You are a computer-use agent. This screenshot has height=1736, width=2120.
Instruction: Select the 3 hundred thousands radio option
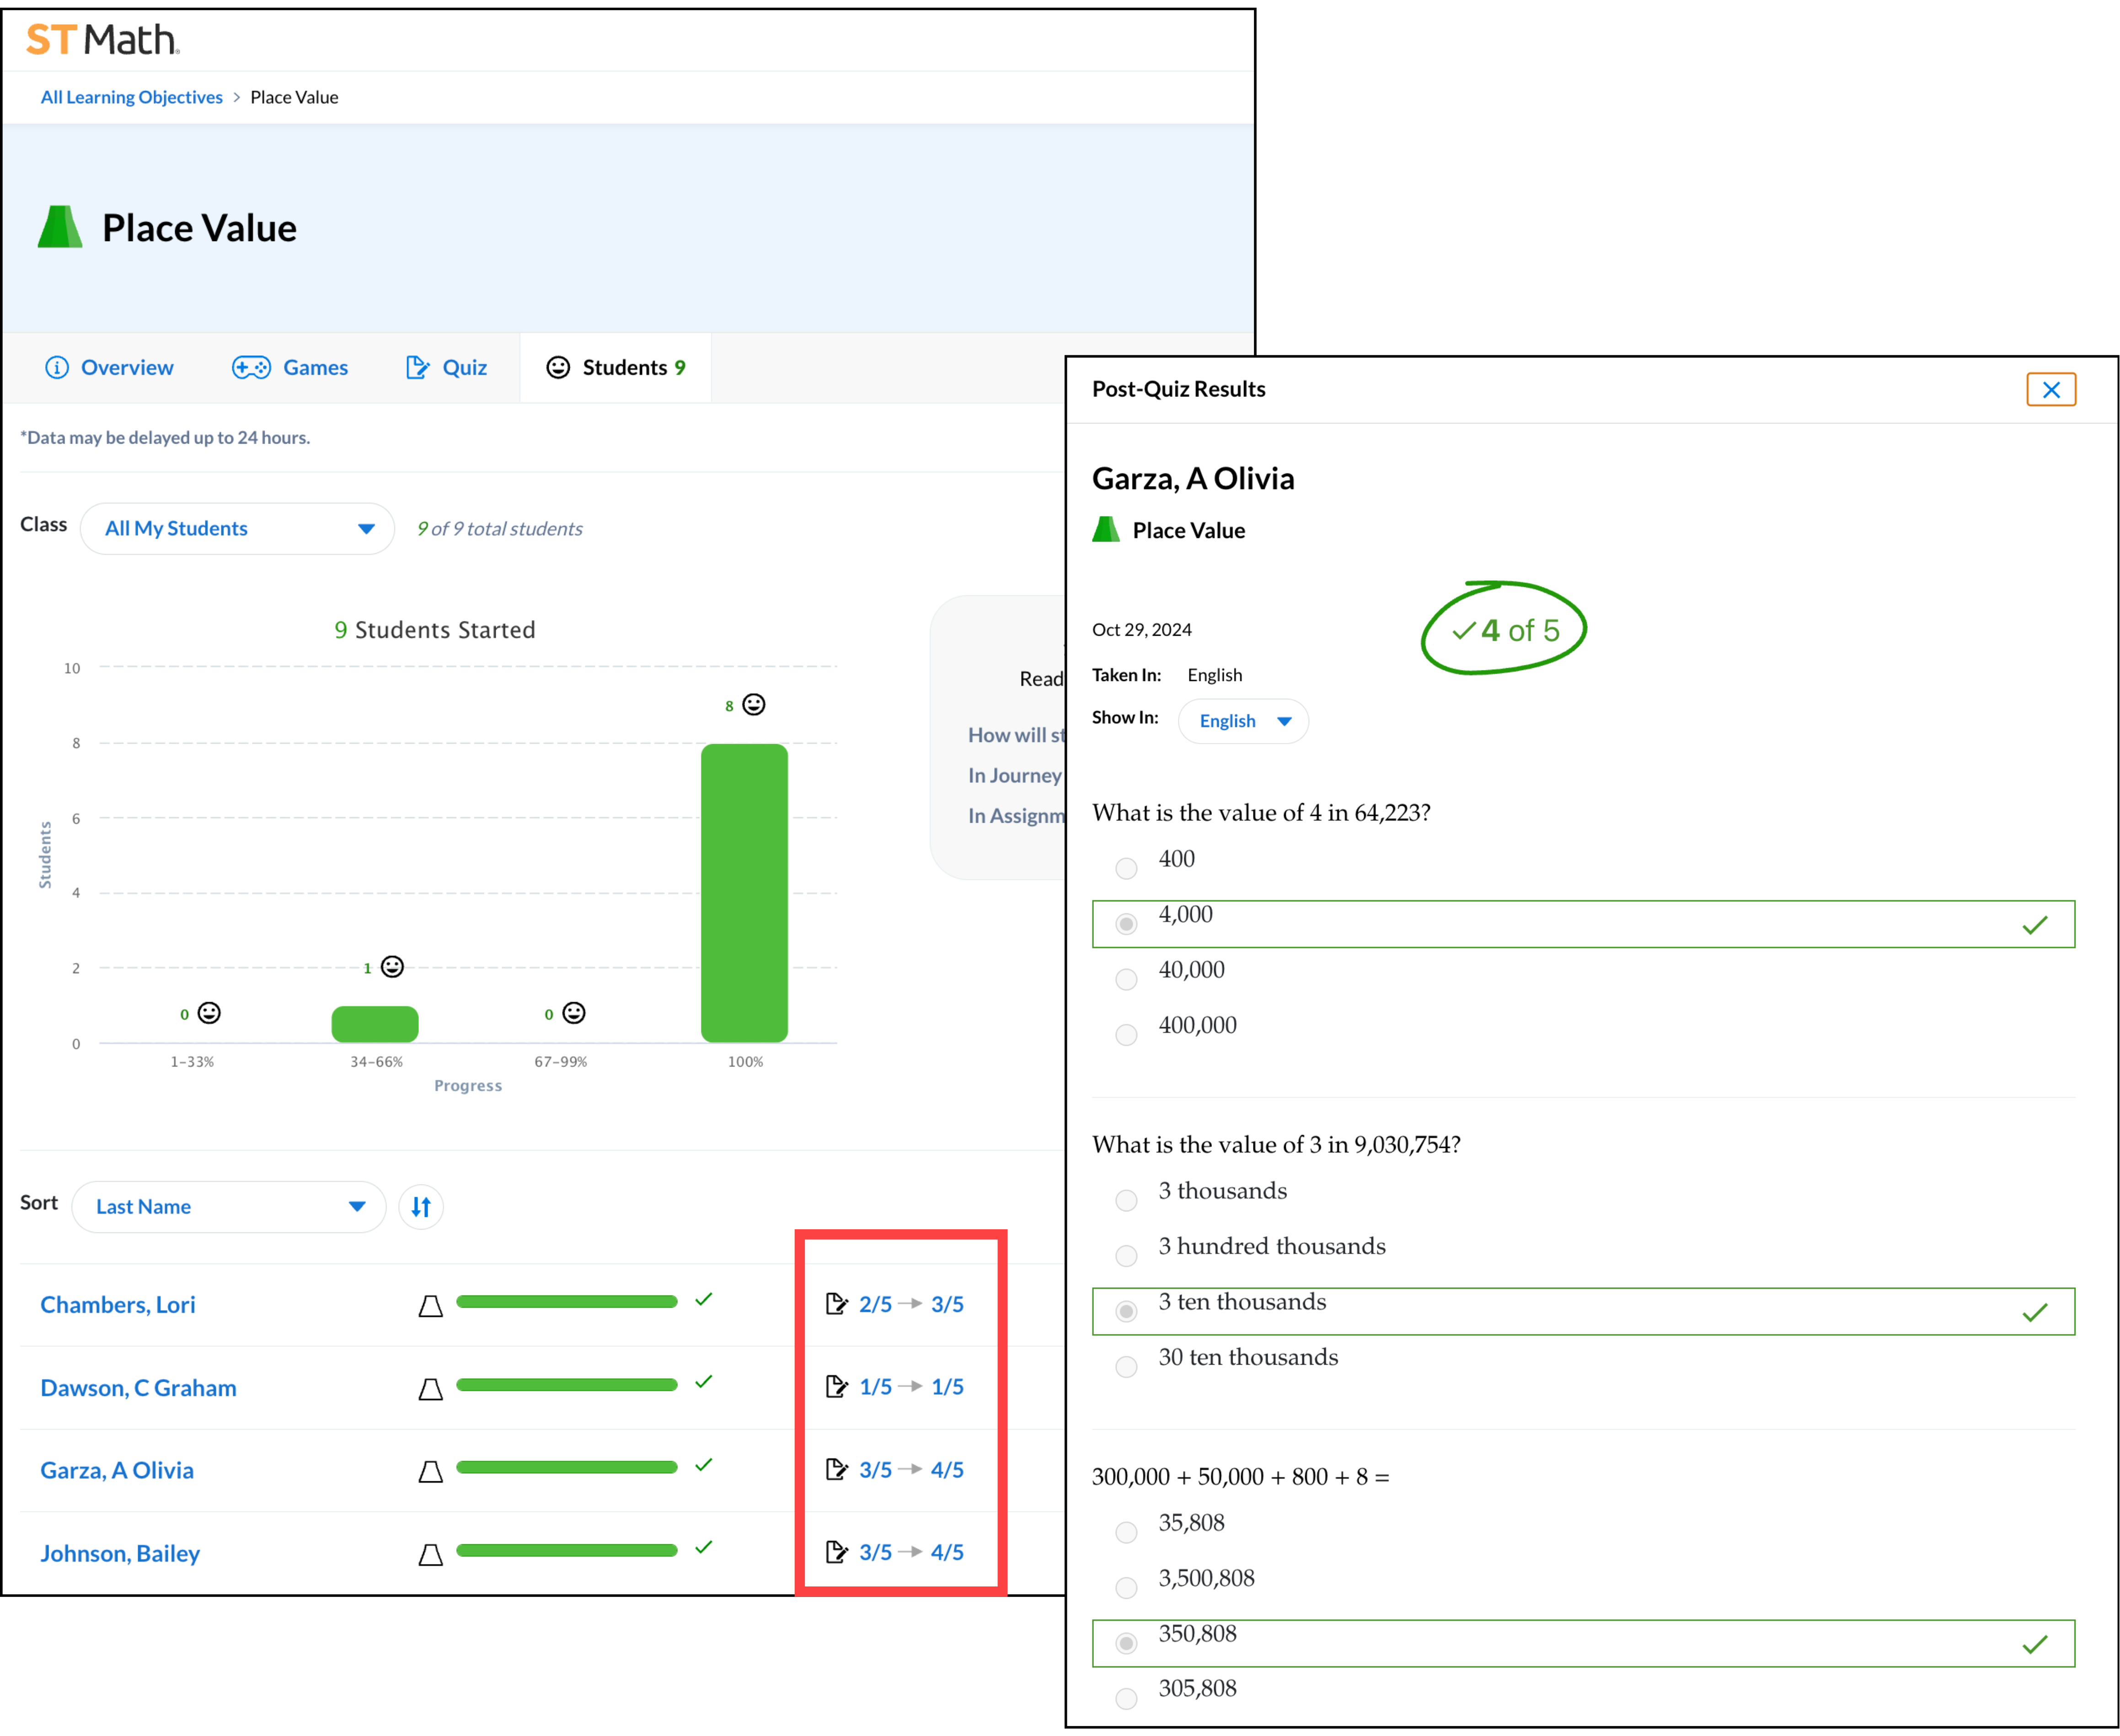1126,1255
